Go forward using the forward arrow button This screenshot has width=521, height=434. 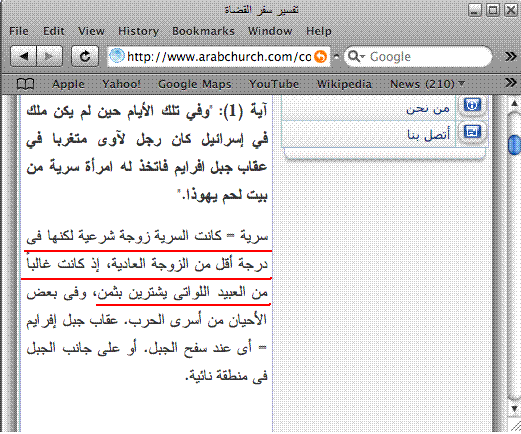[49, 56]
